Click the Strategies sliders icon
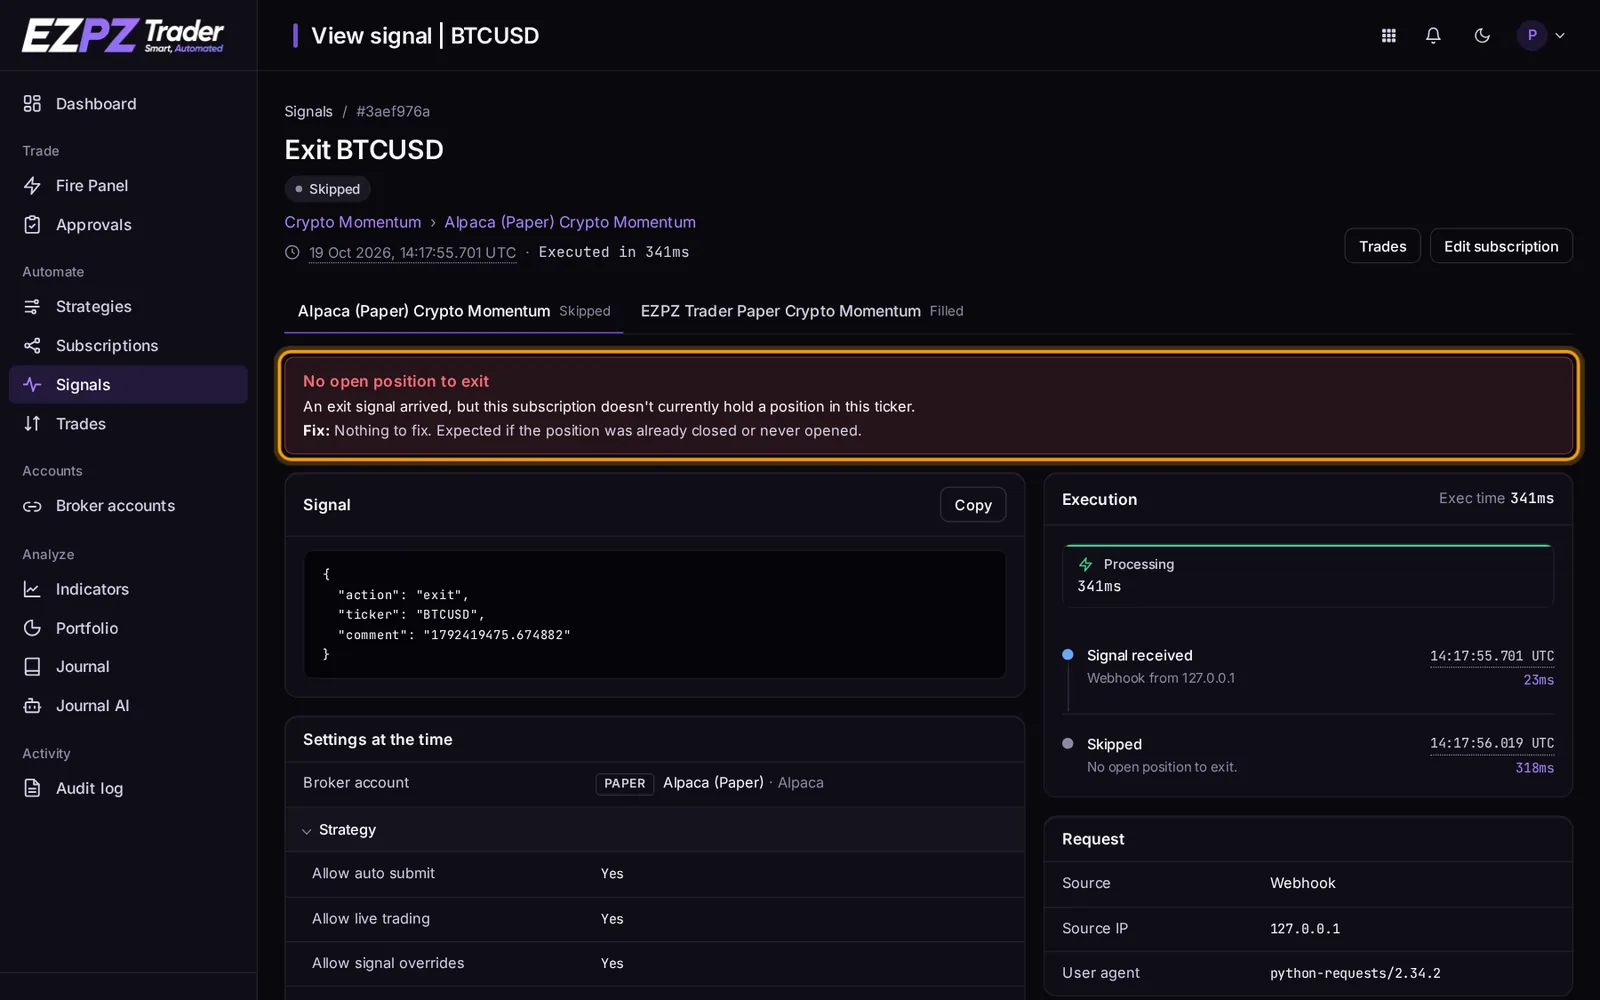 [x=32, y=307]
